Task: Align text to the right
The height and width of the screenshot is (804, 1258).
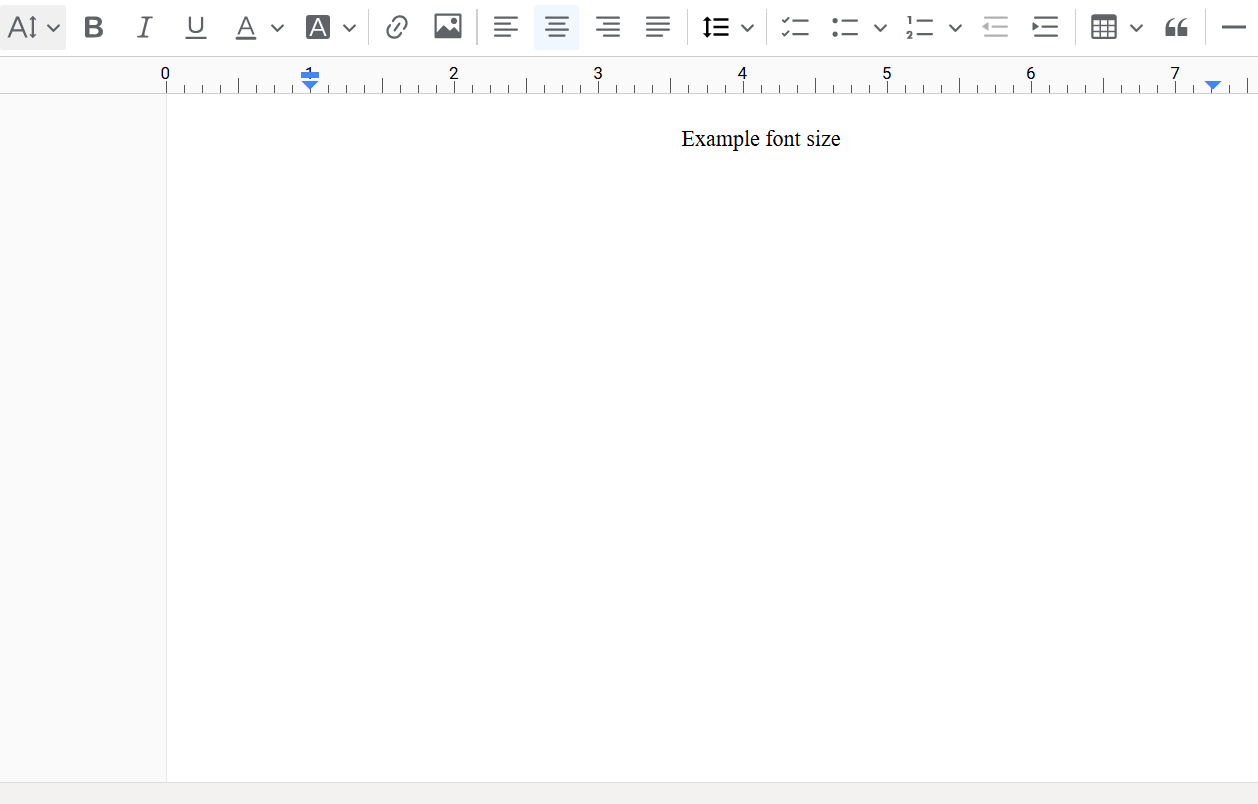Action: tap(608, 28)
